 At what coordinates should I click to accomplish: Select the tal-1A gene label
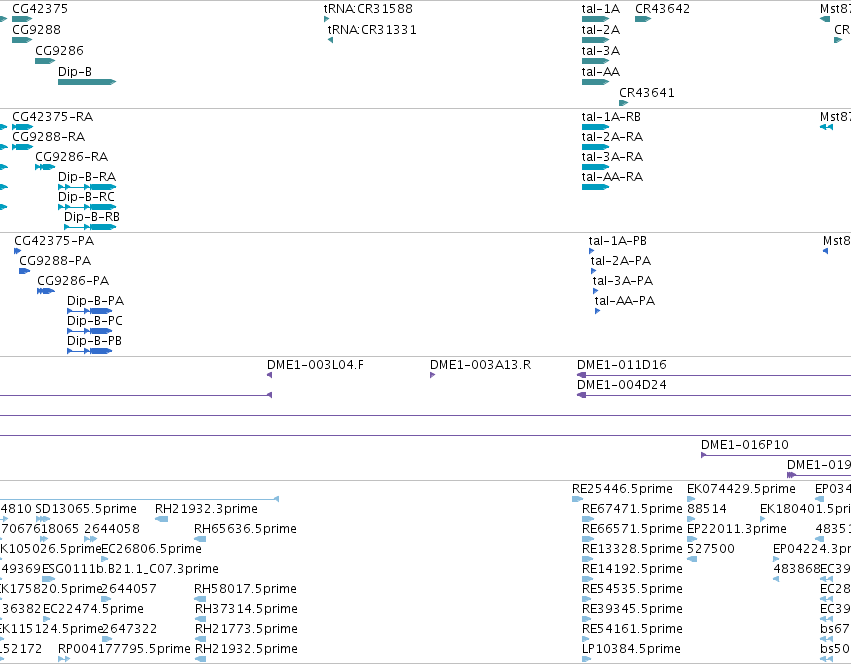pos(600,9)
